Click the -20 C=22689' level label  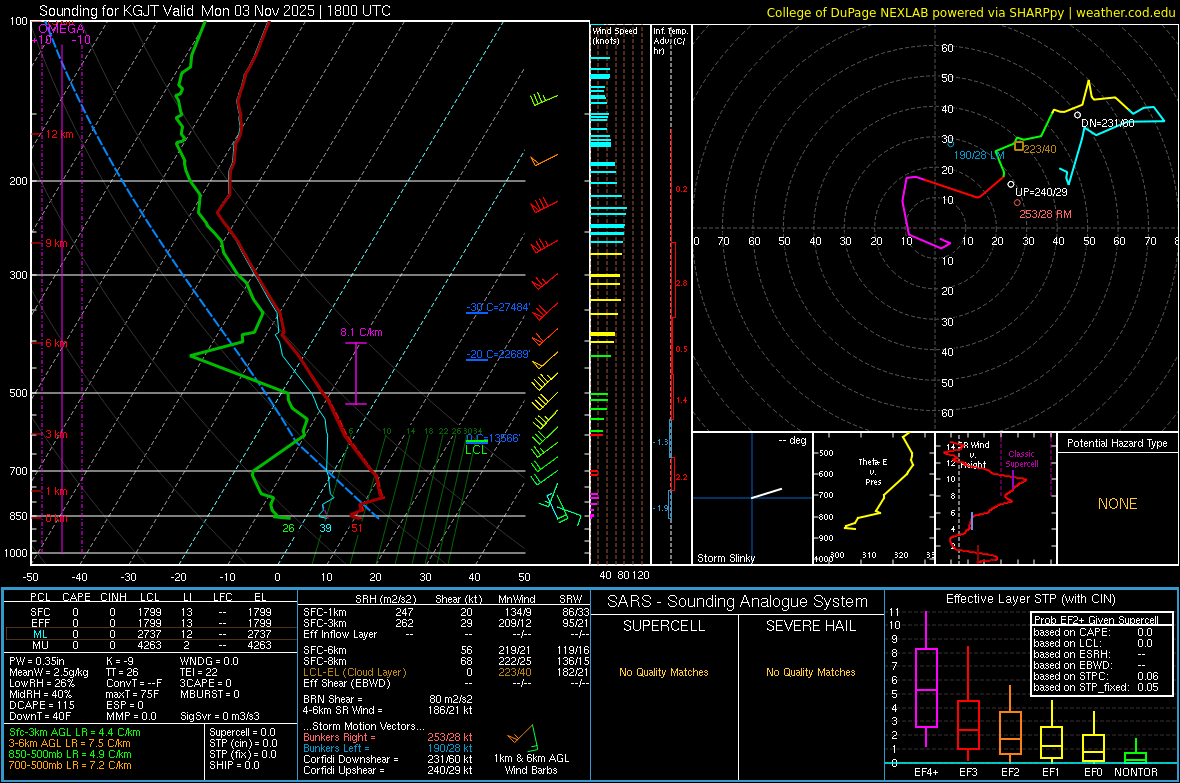498,354
